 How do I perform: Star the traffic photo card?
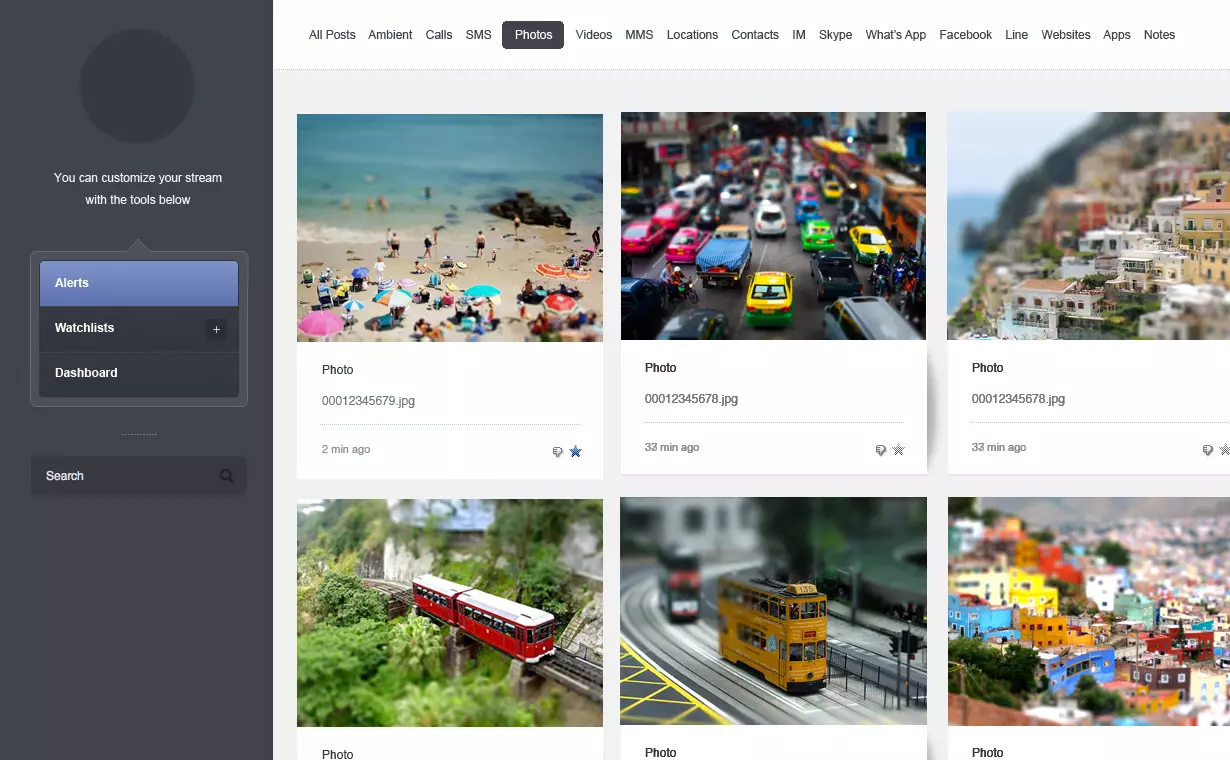pyautogui.click(x=898, y=450)
